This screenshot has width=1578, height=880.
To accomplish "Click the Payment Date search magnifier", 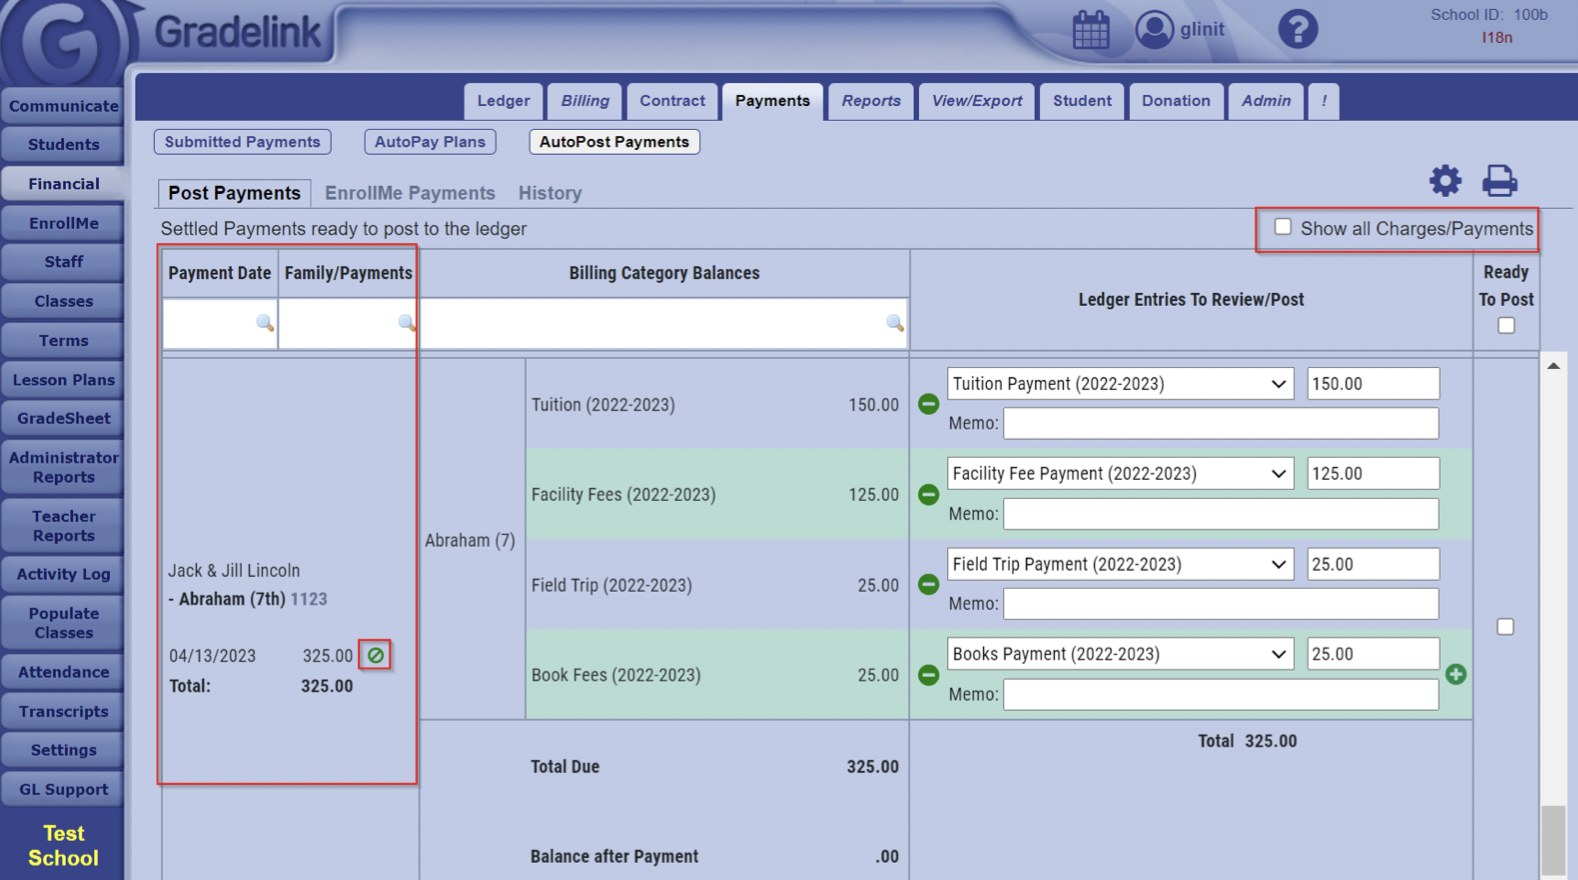I will click(264, 323).
